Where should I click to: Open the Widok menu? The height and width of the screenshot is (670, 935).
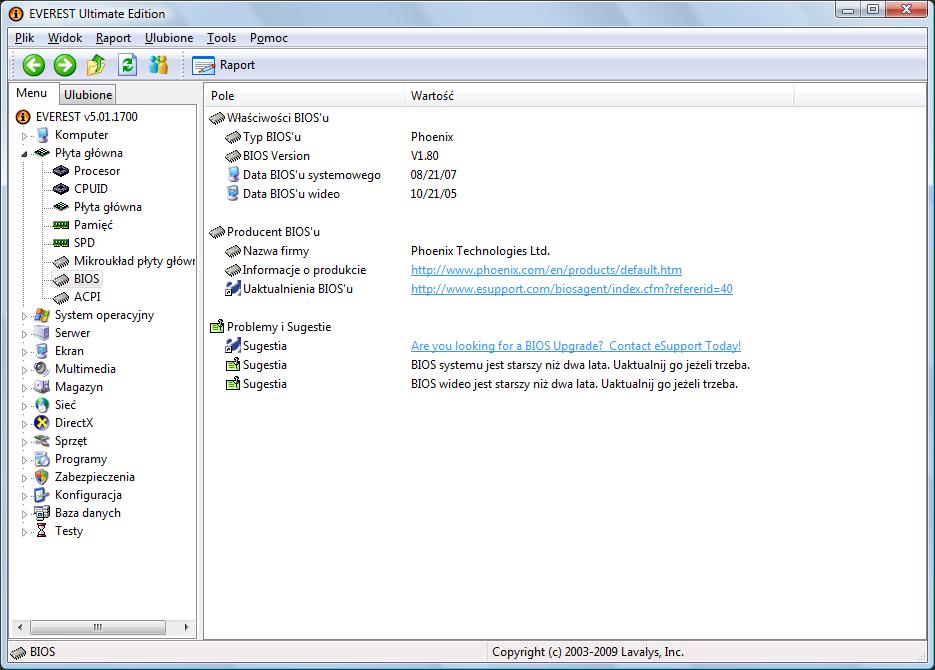65,38
